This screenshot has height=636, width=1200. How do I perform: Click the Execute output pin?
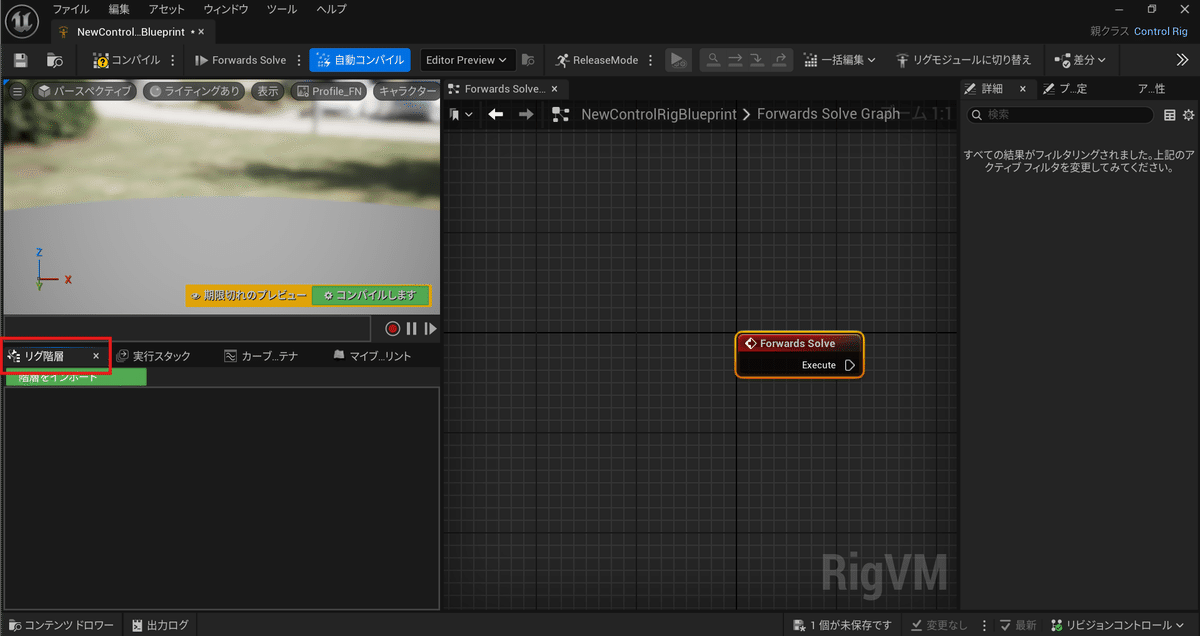point(849,365)
